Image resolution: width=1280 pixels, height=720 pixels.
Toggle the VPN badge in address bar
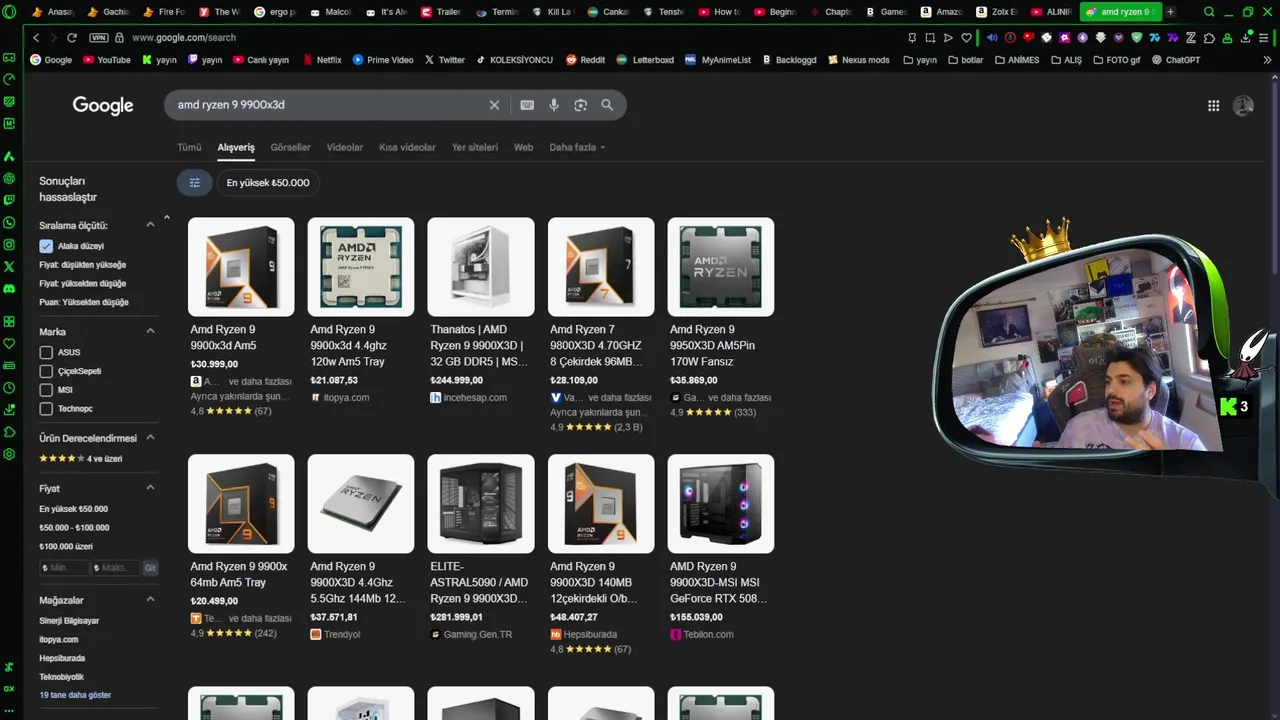click(x=98, y=37)
